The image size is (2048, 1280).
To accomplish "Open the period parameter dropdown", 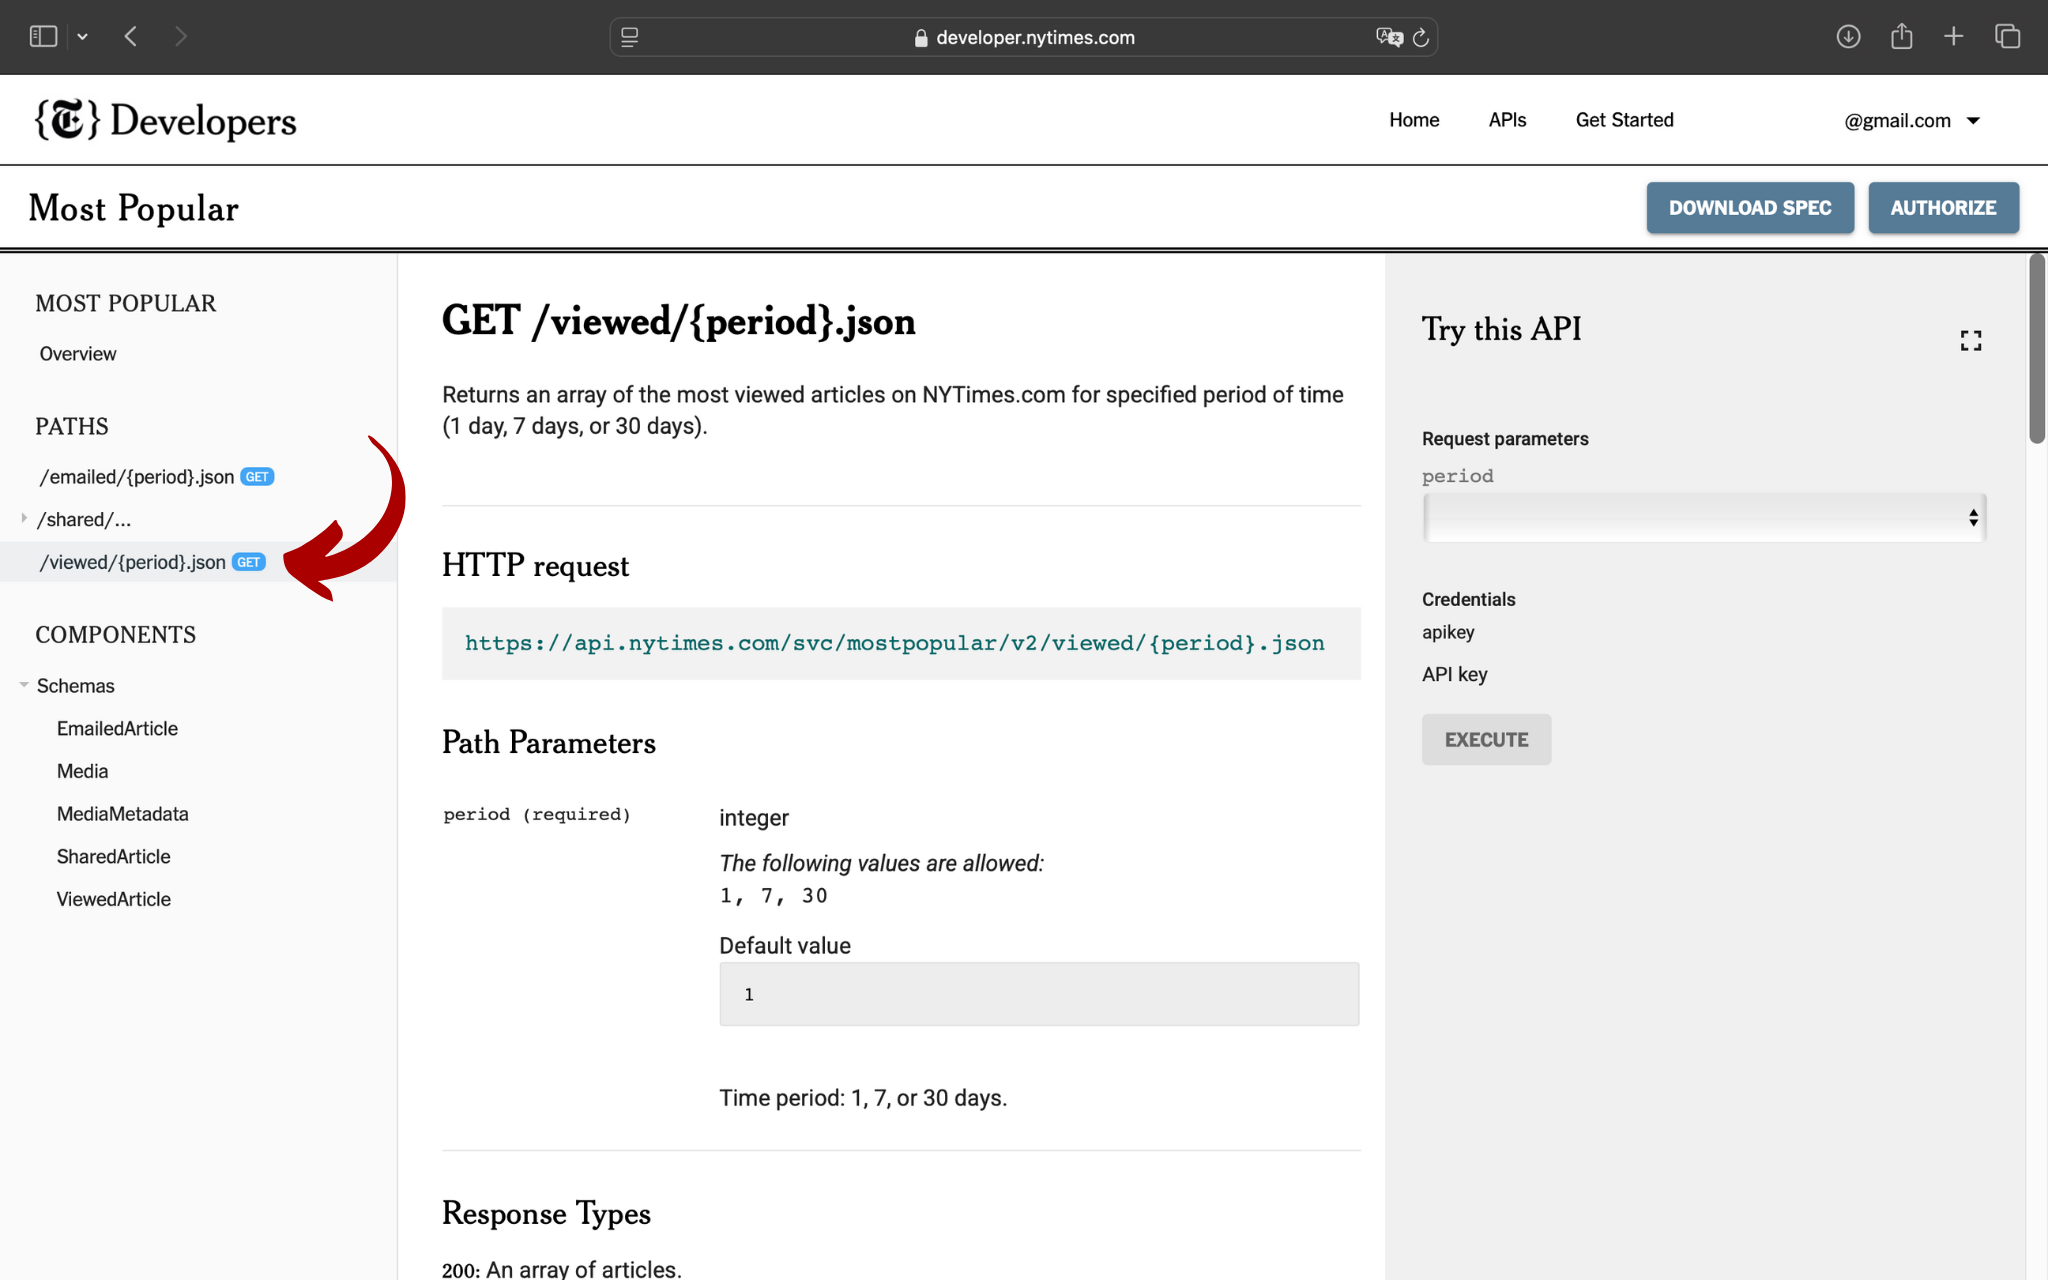I will coord(1704,518).
